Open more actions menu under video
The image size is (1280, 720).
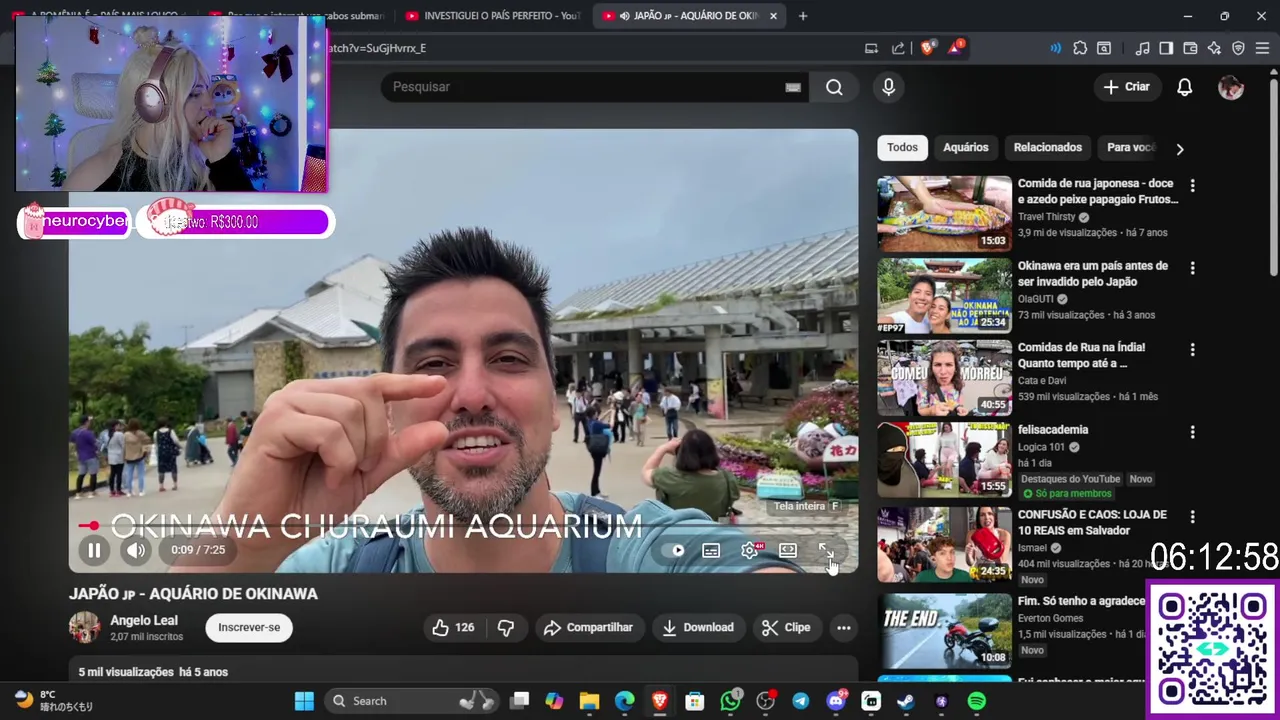(844, 627)
